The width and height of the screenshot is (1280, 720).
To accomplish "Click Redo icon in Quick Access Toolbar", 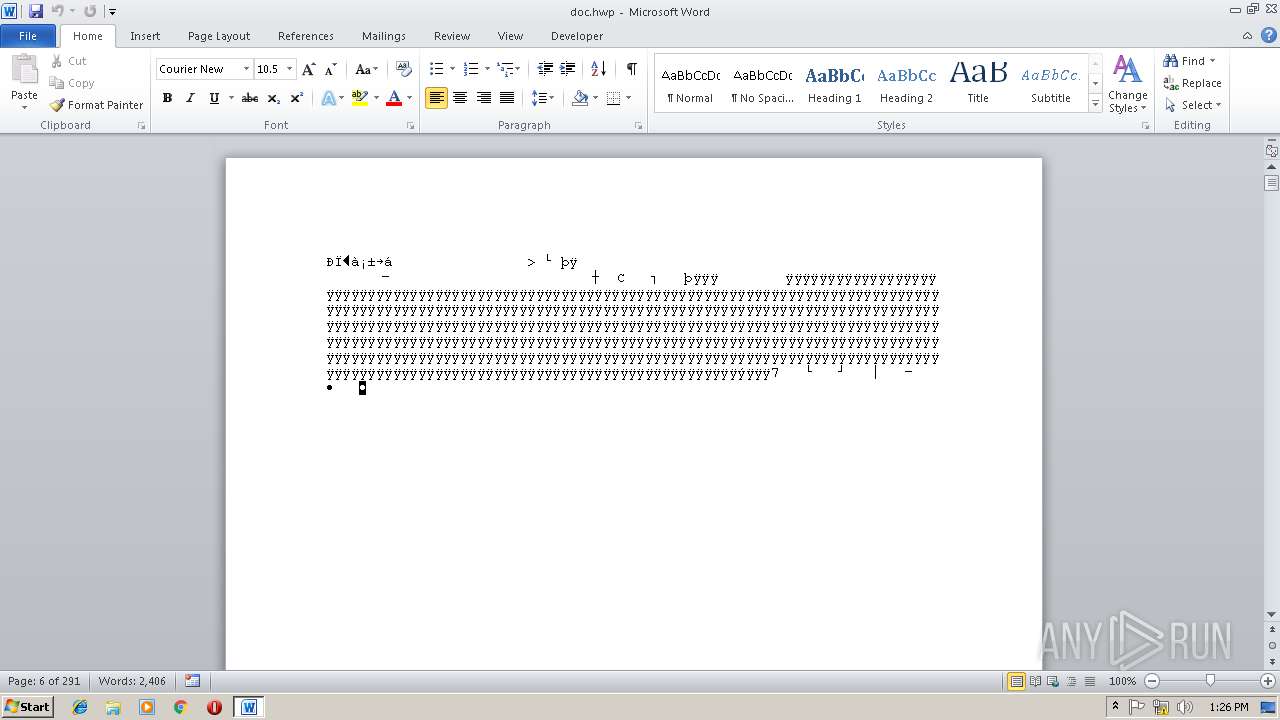I will pos(90,11).
